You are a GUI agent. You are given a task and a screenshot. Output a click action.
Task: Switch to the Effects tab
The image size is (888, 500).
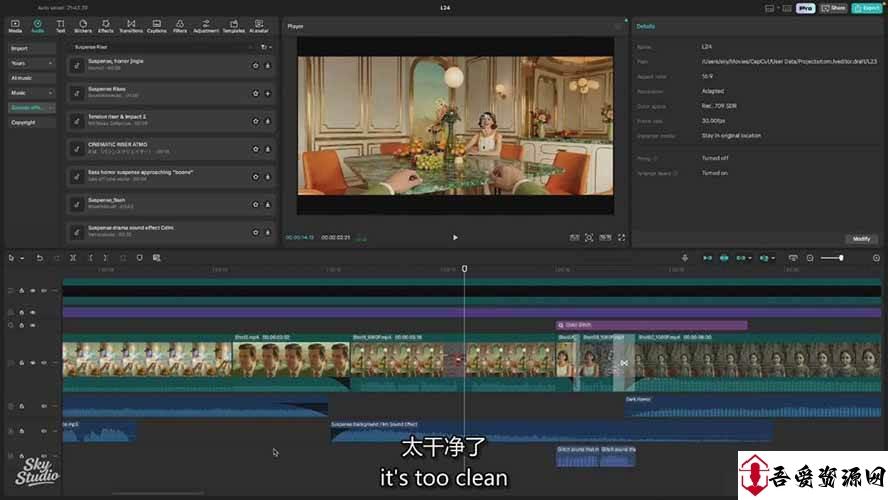[106, 25]
